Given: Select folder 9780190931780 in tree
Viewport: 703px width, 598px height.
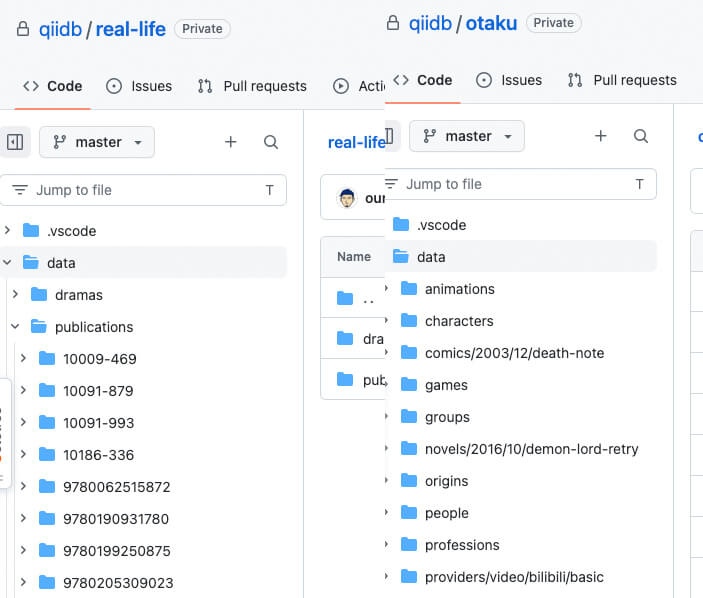Looking at the screenshot, I should point(116,519).
